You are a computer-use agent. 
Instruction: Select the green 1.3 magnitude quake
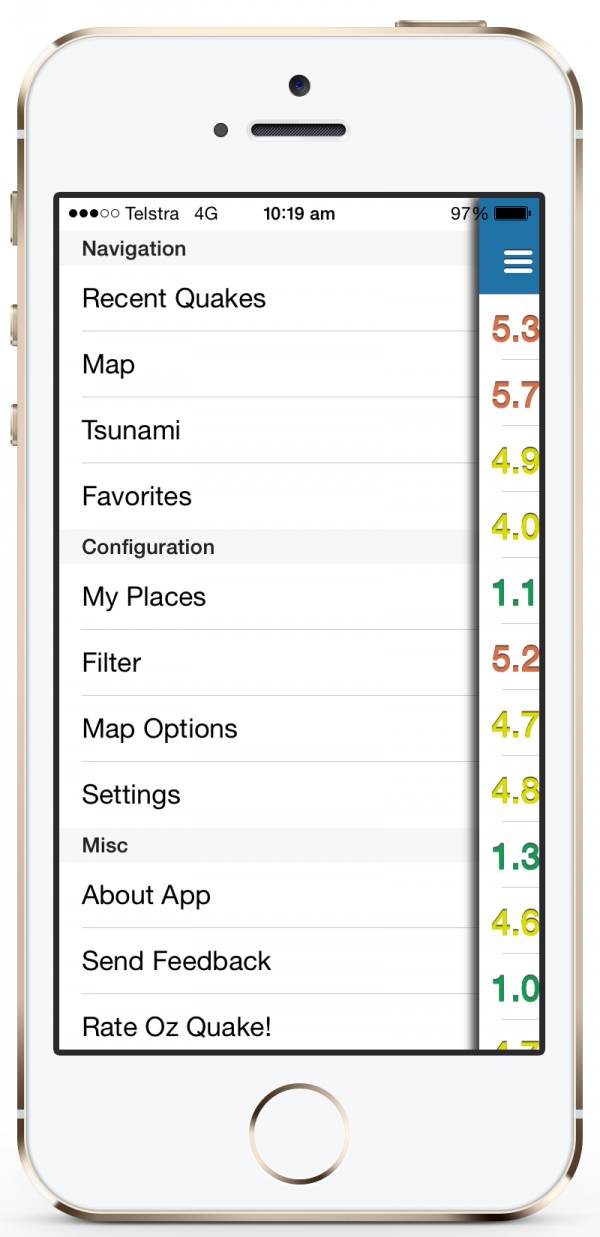[x=515, y=856]
